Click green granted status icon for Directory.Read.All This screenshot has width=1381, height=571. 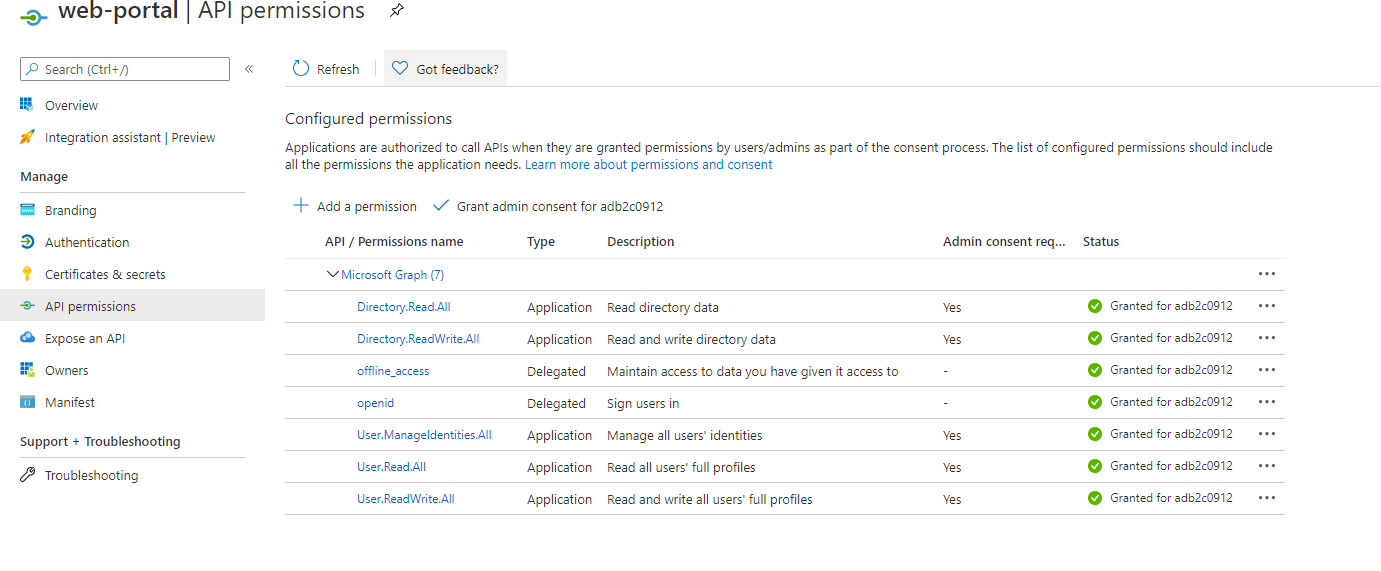pos(1095,306)
